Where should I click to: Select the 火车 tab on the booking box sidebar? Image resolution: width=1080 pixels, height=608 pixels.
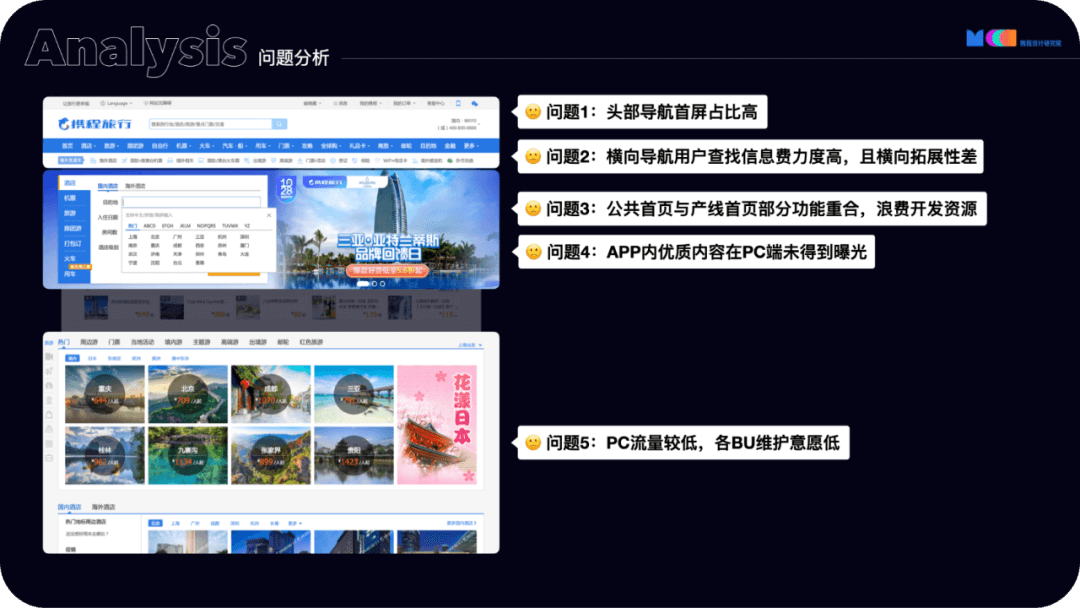[x=70, y=259]
